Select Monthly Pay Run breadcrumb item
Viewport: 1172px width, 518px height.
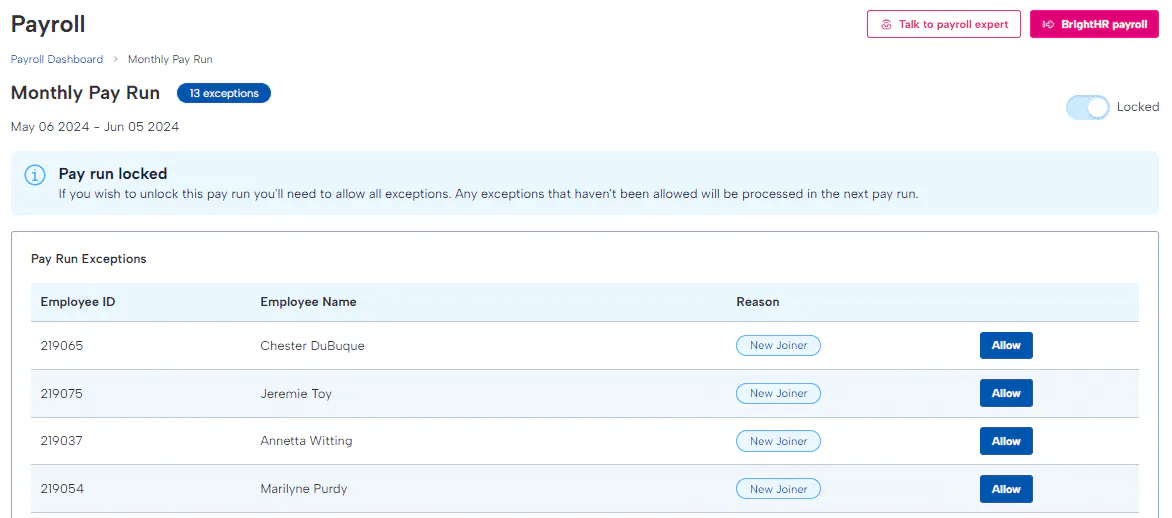(170, 60)
